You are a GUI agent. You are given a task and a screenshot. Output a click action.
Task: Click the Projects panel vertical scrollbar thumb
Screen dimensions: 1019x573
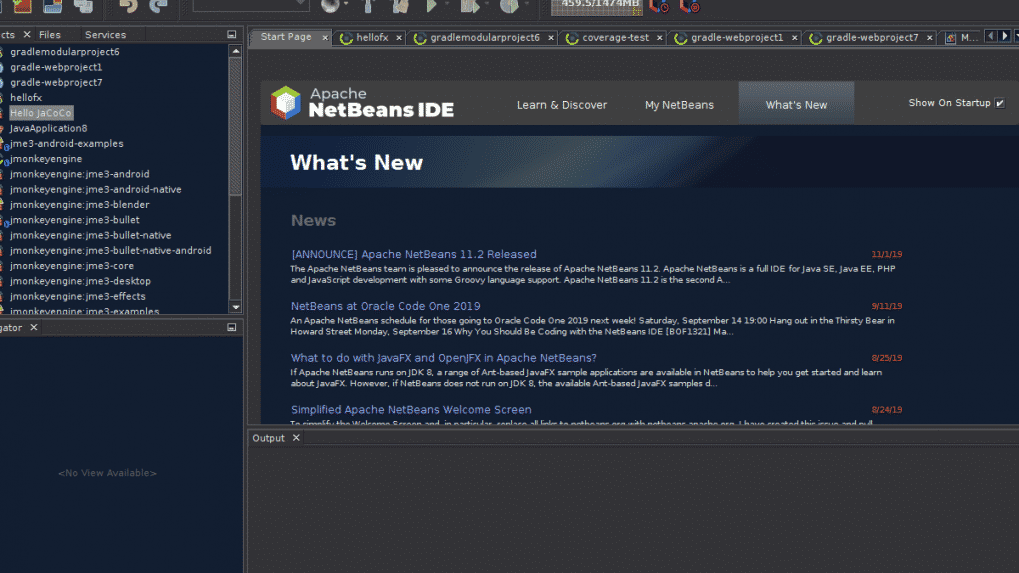point(235,127)
